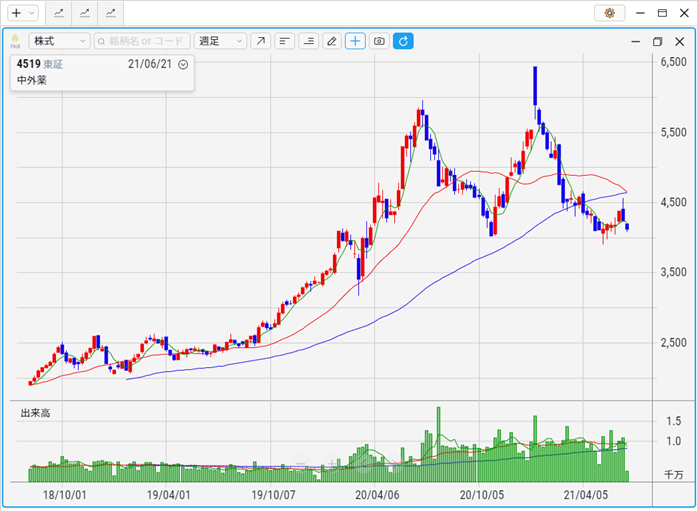Click the 2,500 price axis label

[674, 342]
